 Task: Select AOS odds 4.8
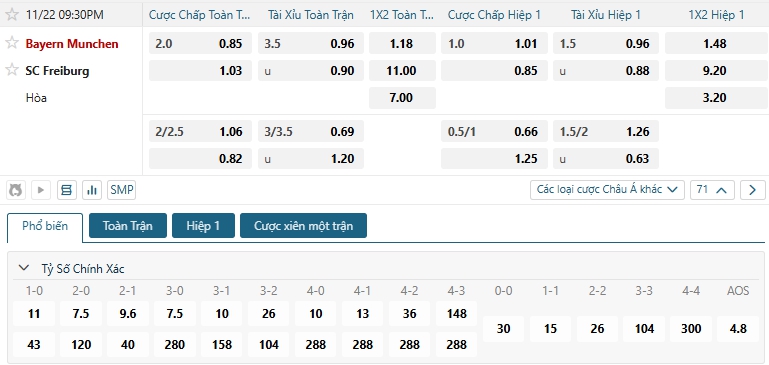[x=738, y=329]
